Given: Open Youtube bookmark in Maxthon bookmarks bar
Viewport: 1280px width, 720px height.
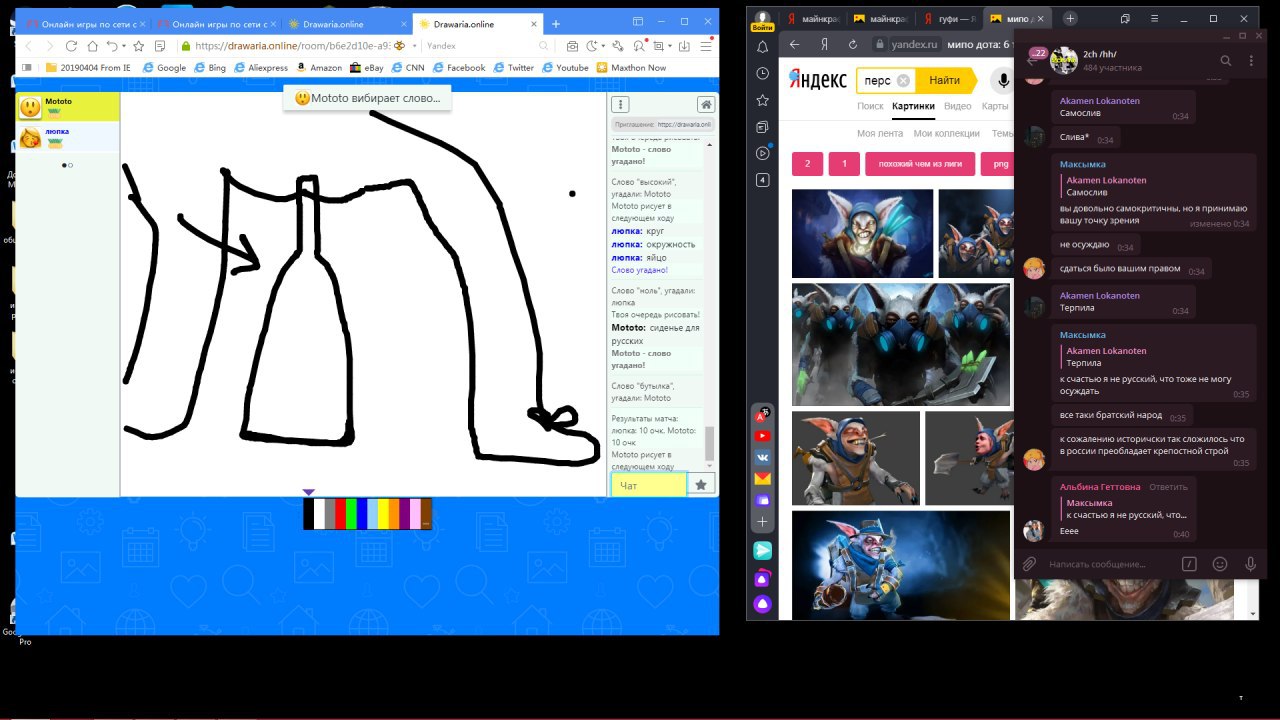Looking at the screenshot, I should click(565, 68).
